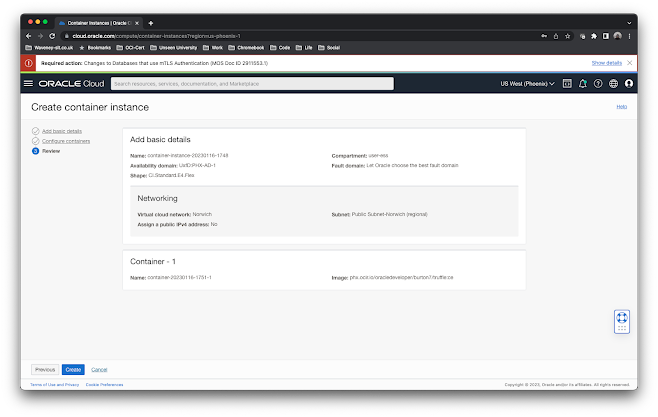658x417 pixels.
Task: Open the Help link
Action: pyautogui.click(x=621, y=107)
